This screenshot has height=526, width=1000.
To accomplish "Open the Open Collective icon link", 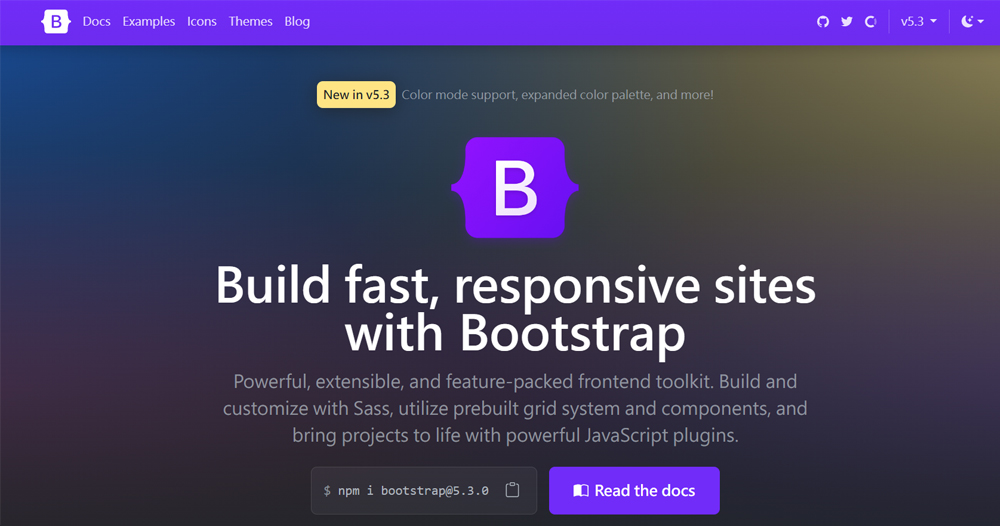I will pos(871,22).
